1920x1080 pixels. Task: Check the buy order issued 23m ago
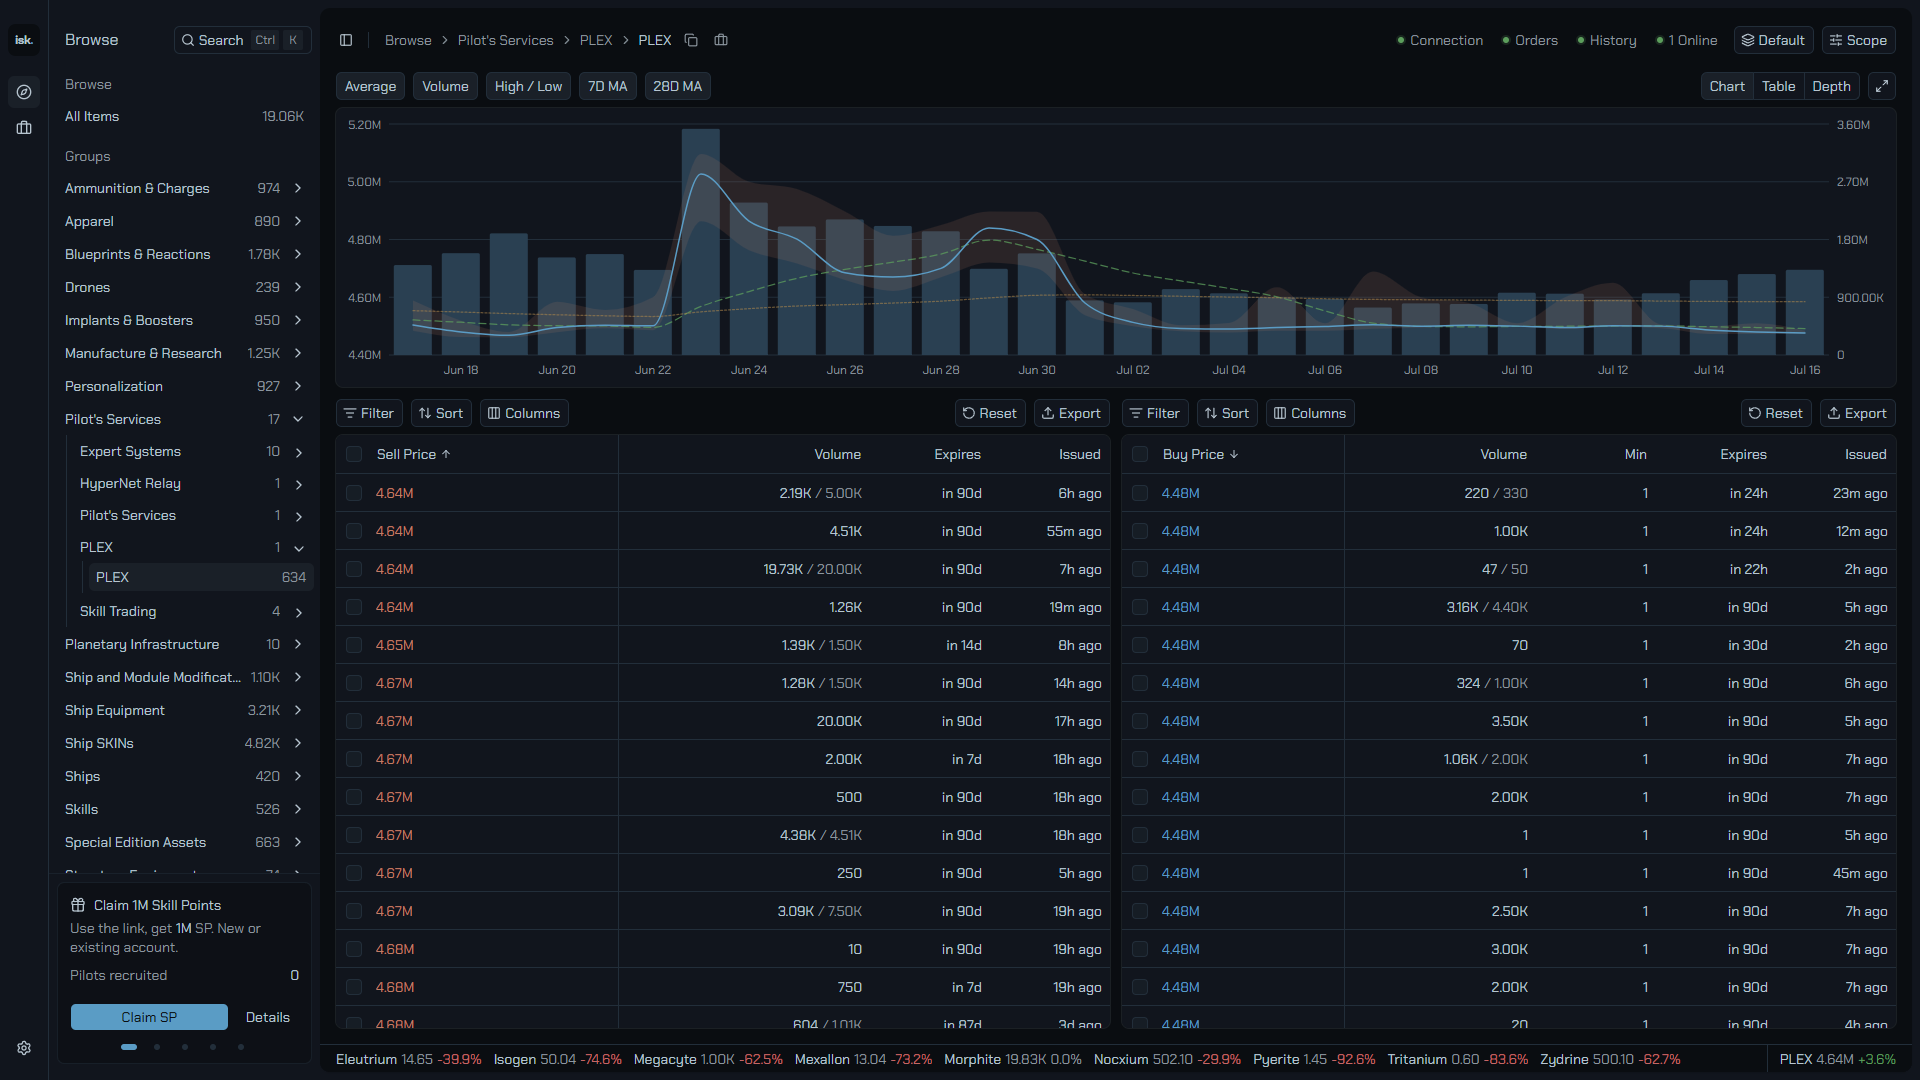(x=1140, y=493)
